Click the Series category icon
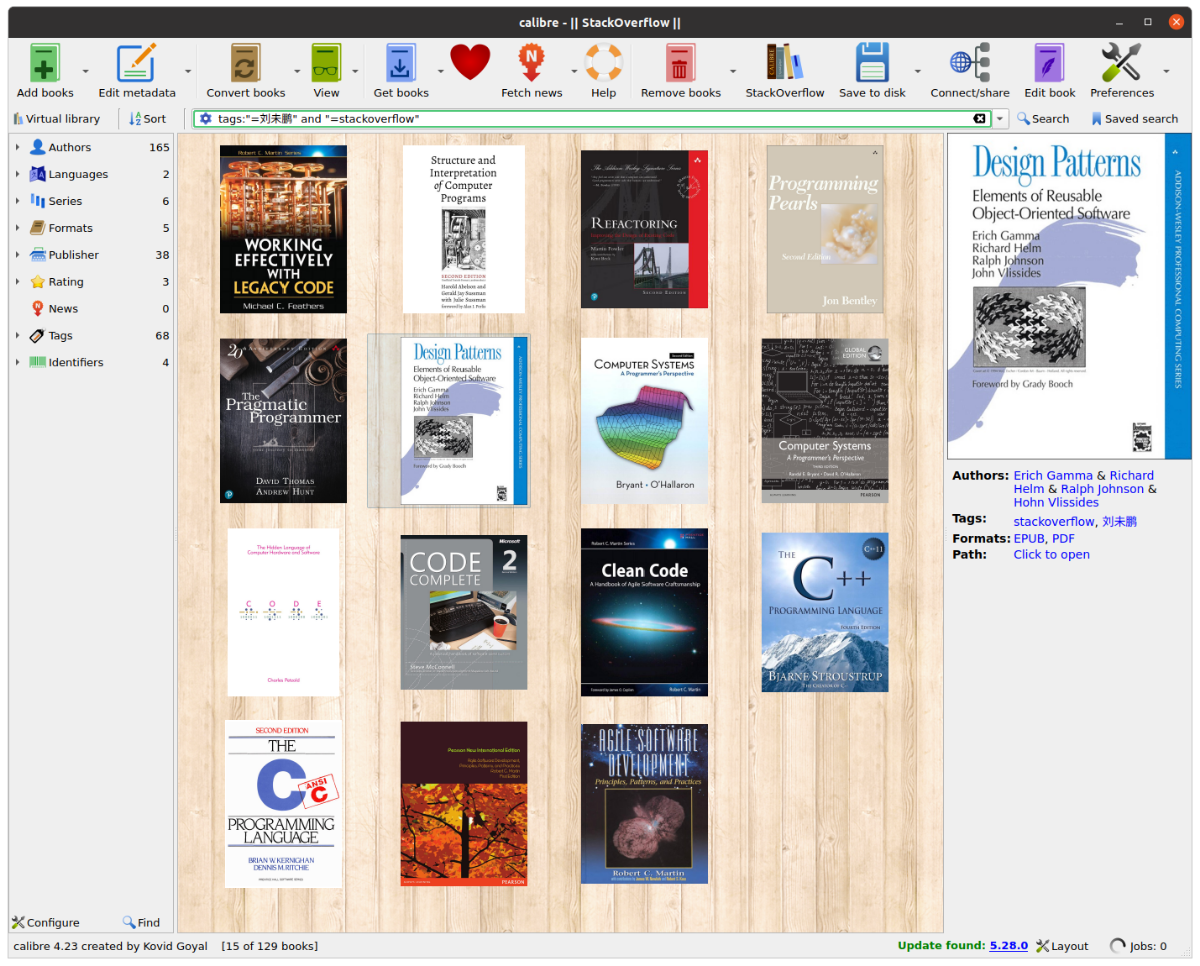The image size is (1200, 966). point(38,201)
